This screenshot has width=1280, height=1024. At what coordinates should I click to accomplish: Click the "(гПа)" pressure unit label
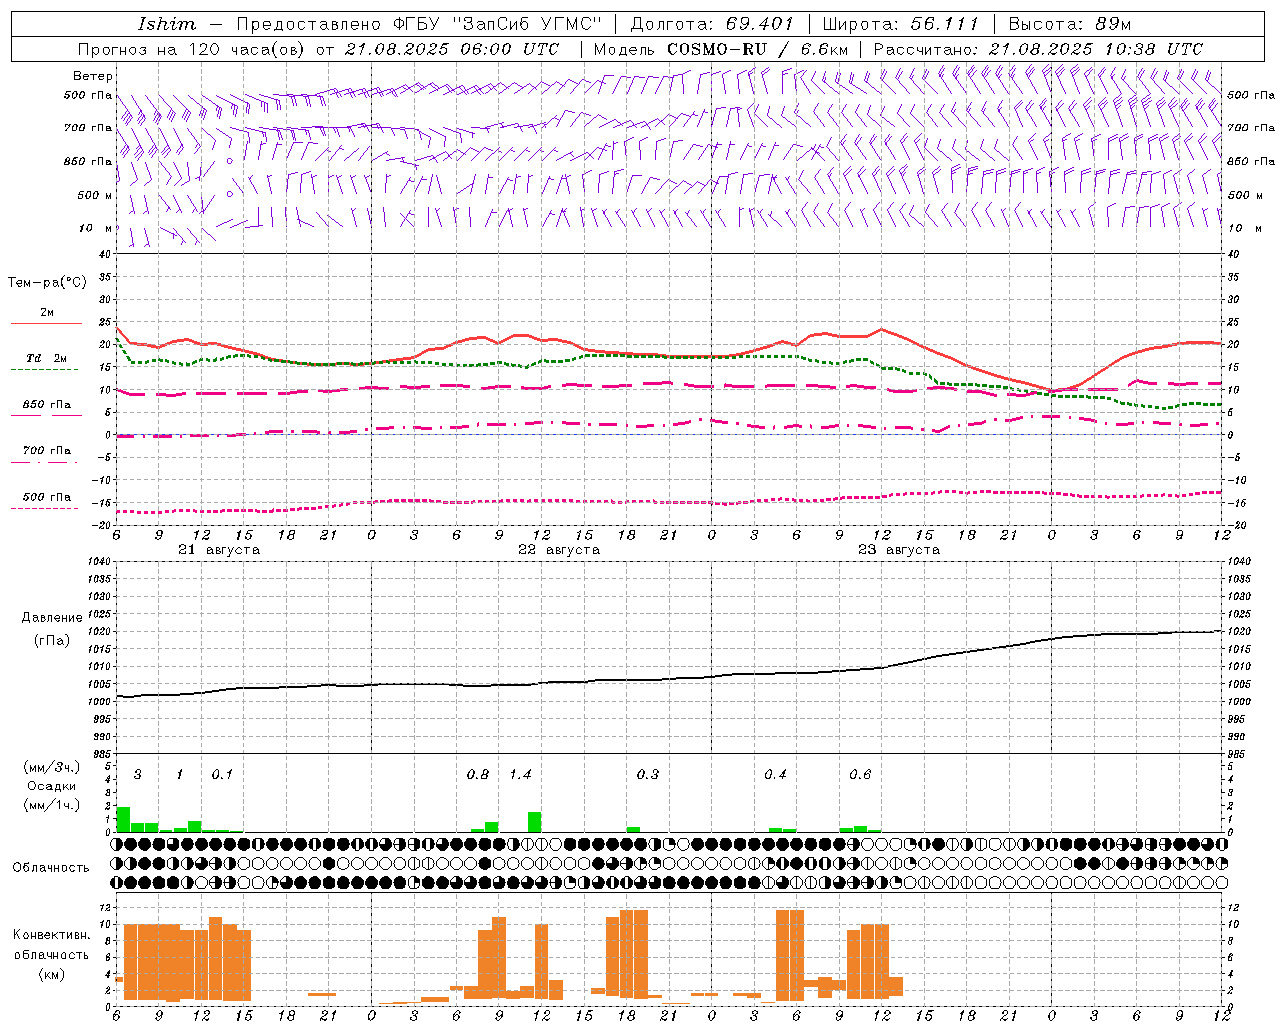(x=52, y=640)
